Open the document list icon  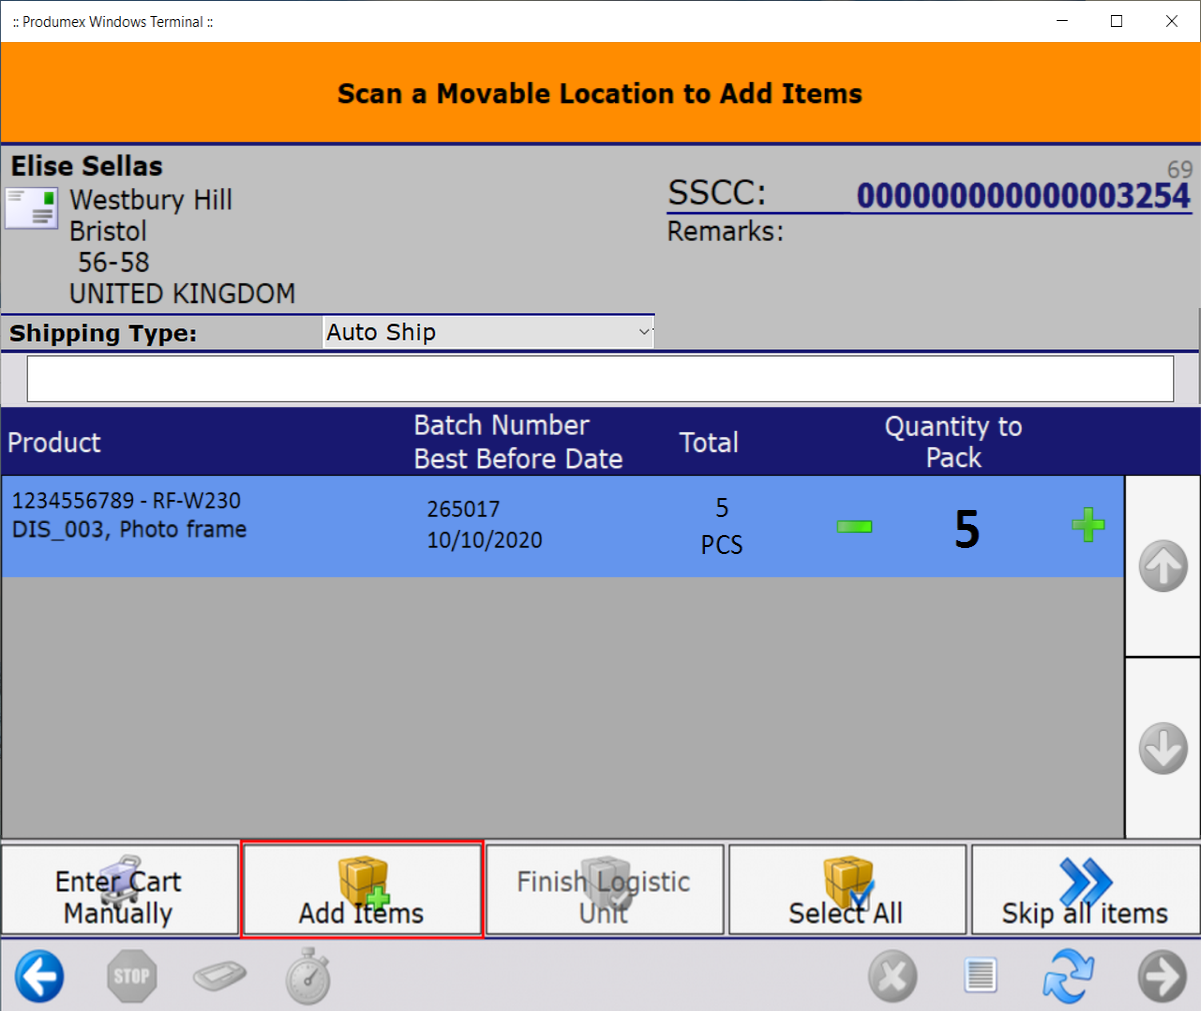click(980, 976)
